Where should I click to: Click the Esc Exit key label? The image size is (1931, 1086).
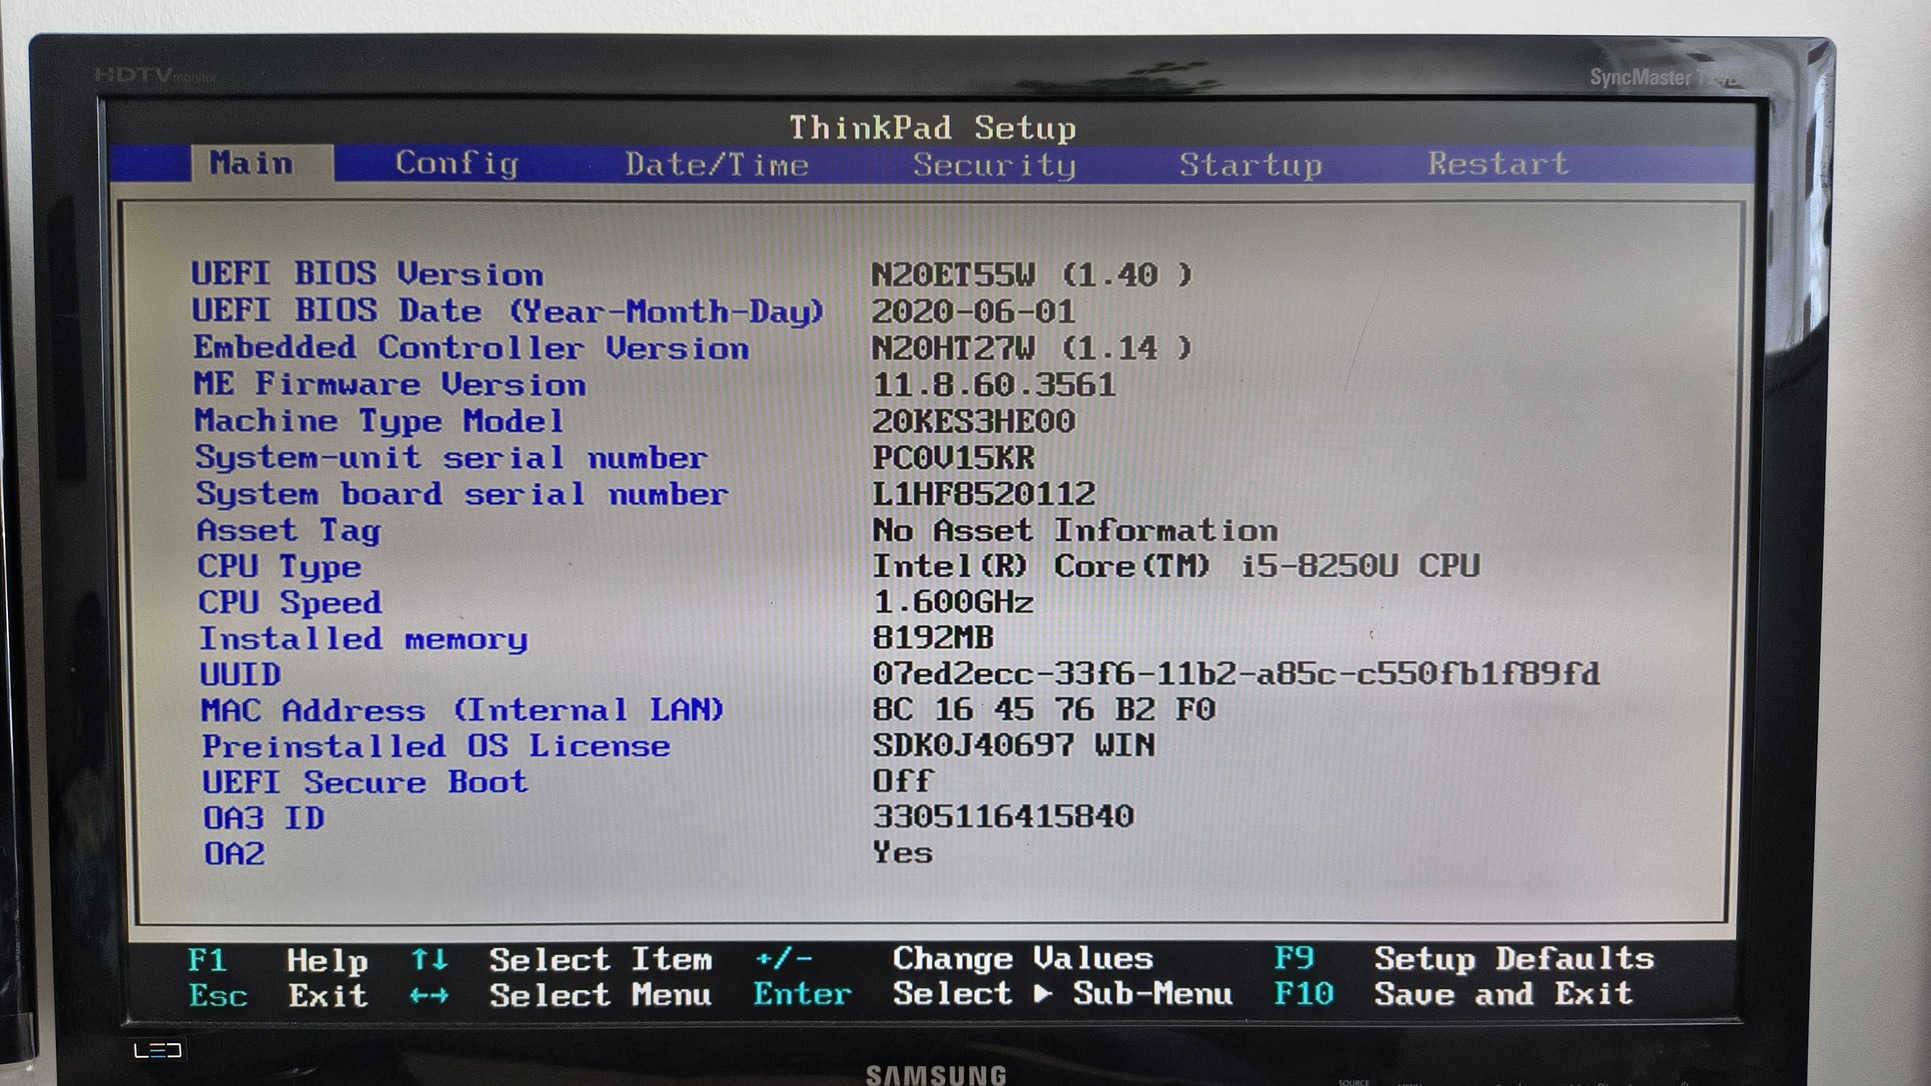[217, 996]
